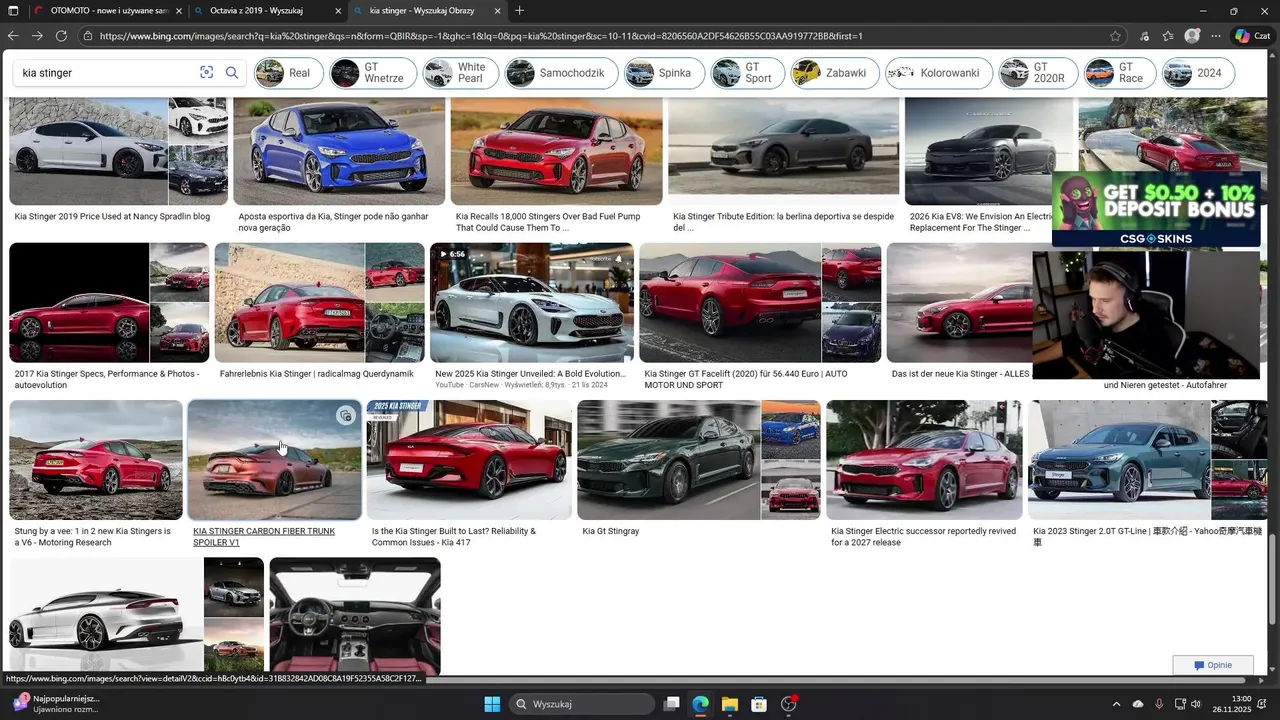Open the taskbar volume speaker icon
This screenshot has height=720, width=1280.
1195,704
